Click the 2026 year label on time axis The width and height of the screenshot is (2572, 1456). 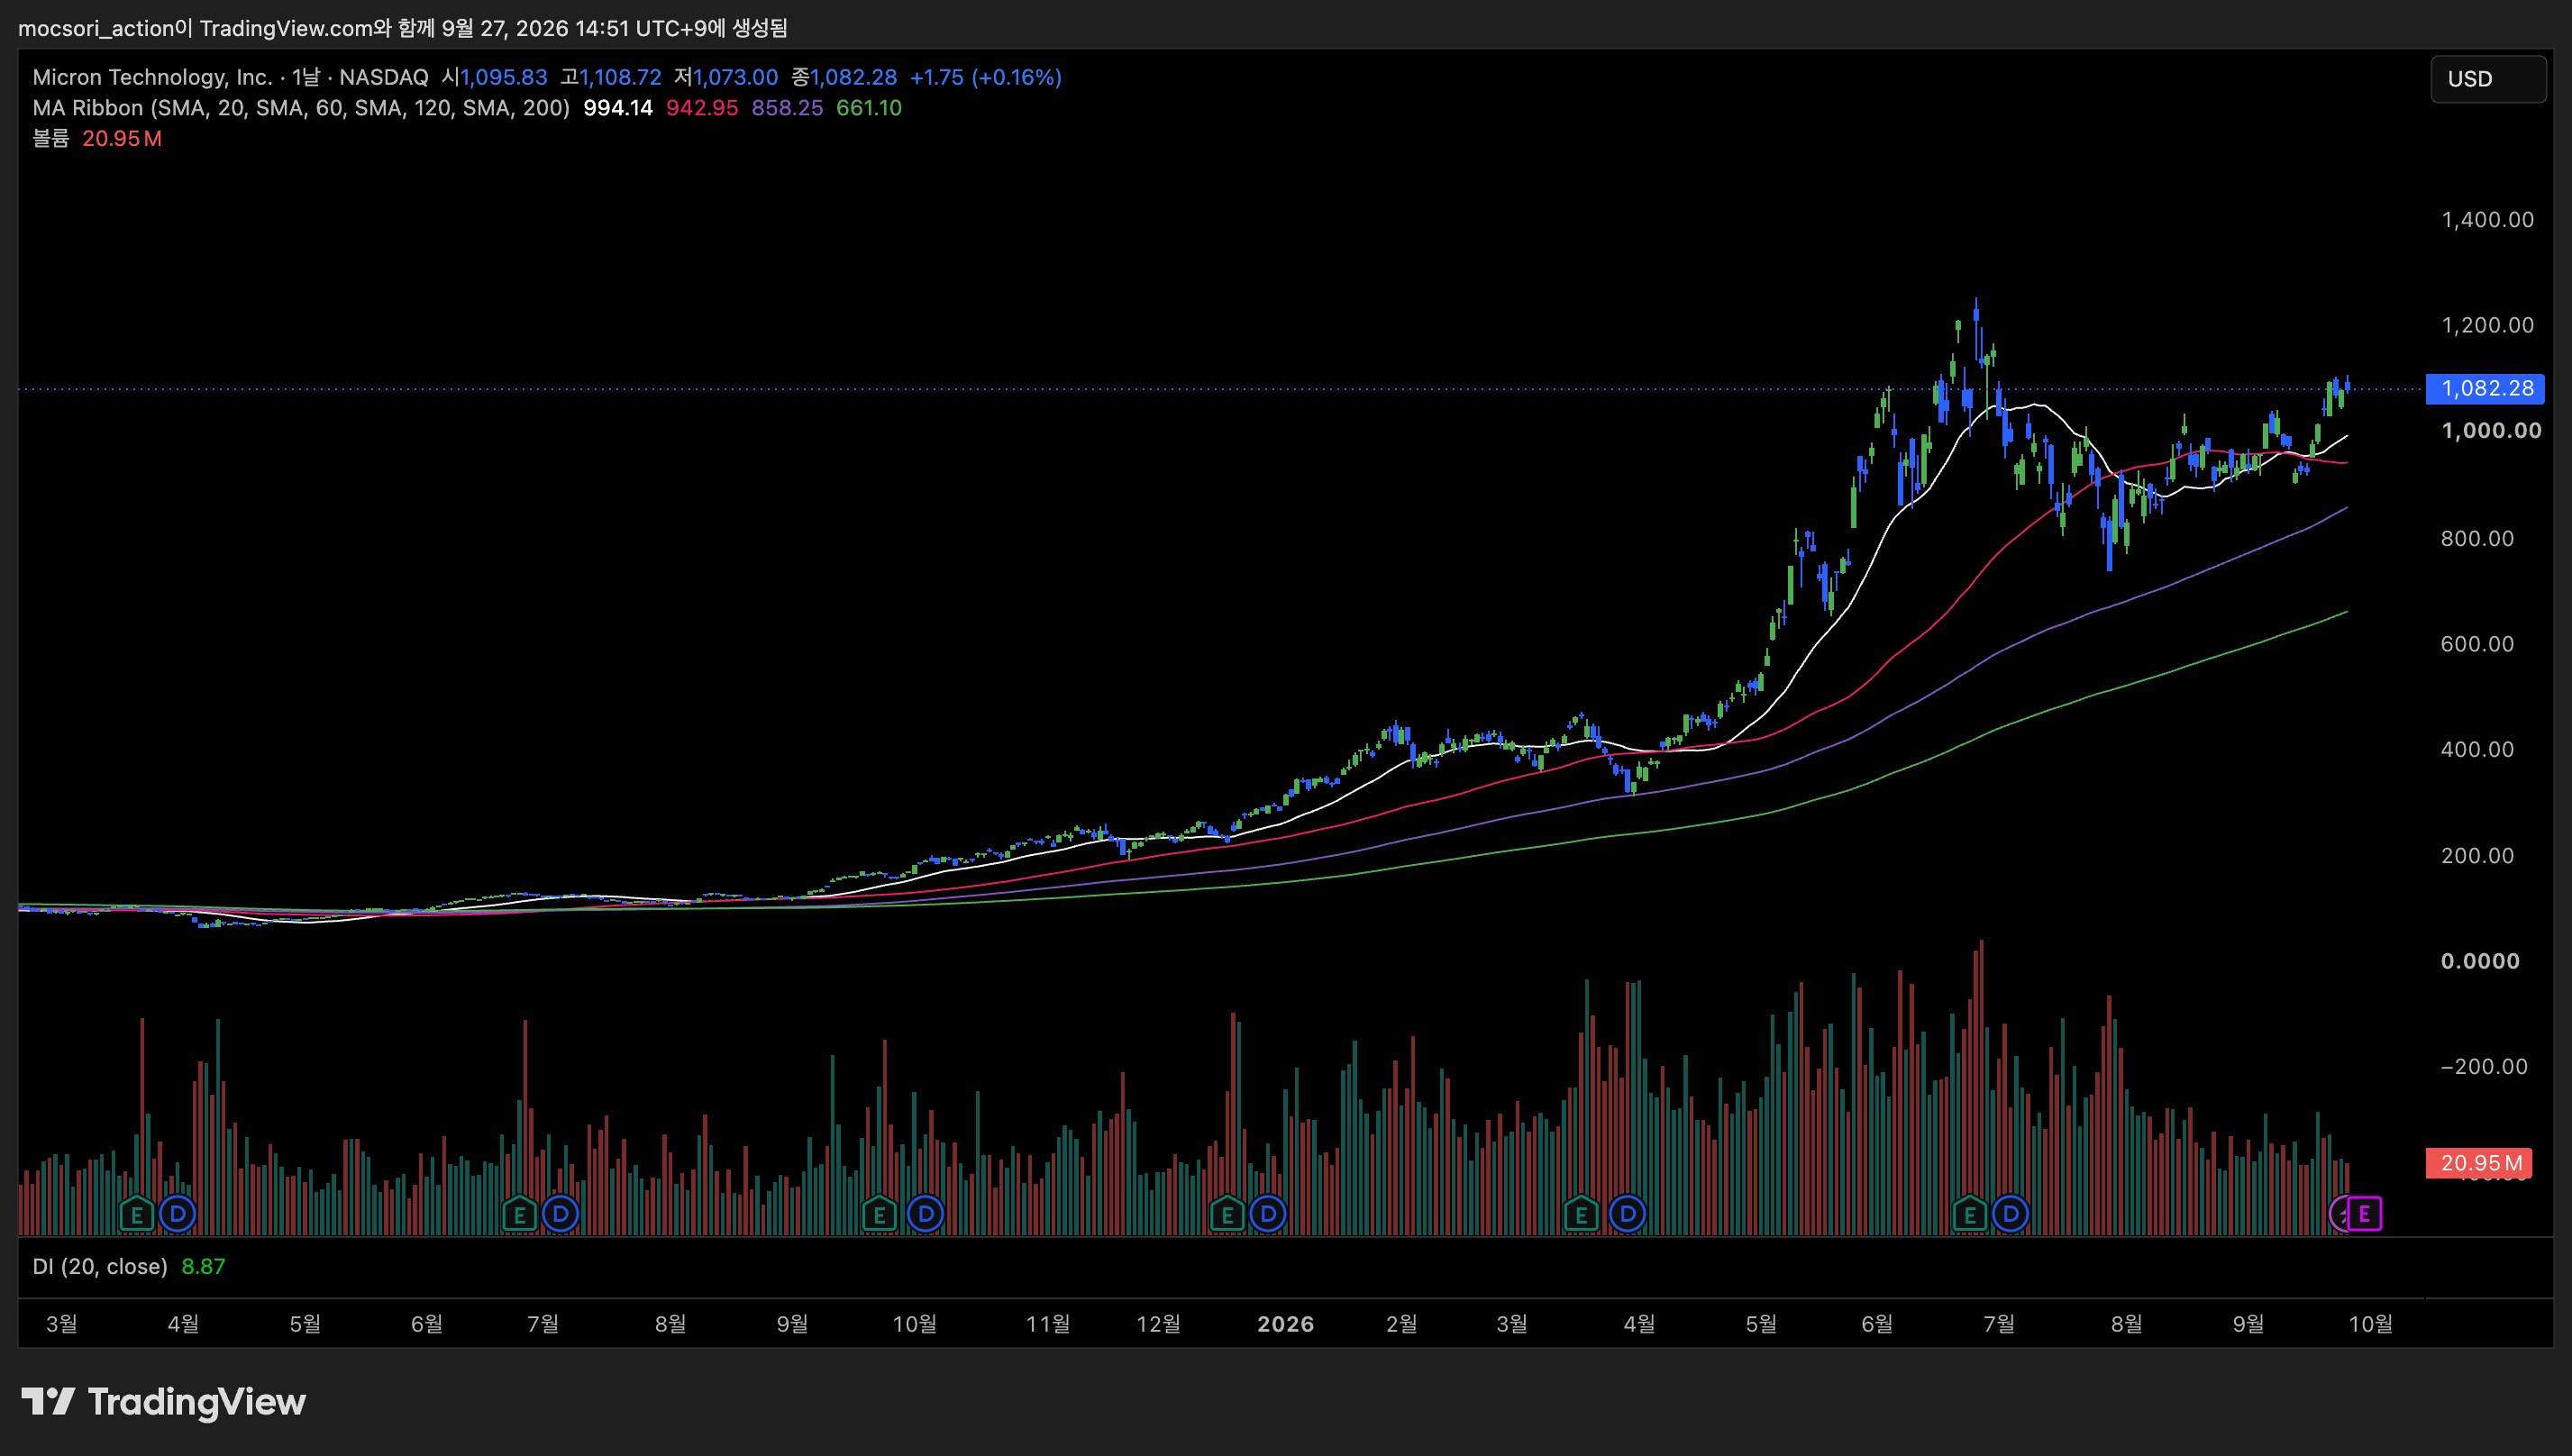coord(1285,1324)
